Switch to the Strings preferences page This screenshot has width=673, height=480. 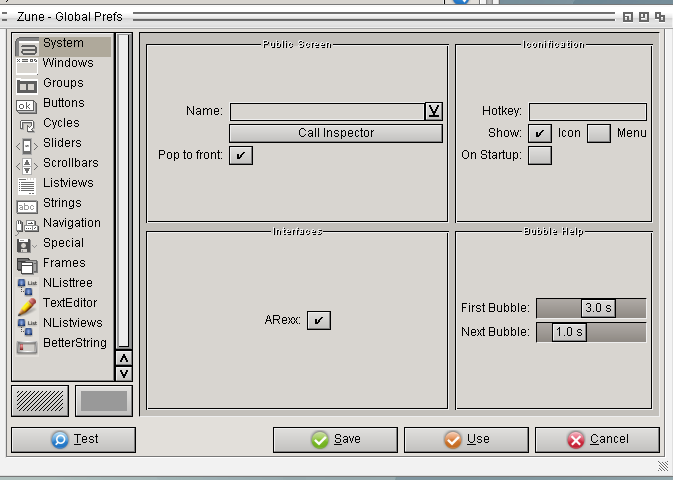62,203
